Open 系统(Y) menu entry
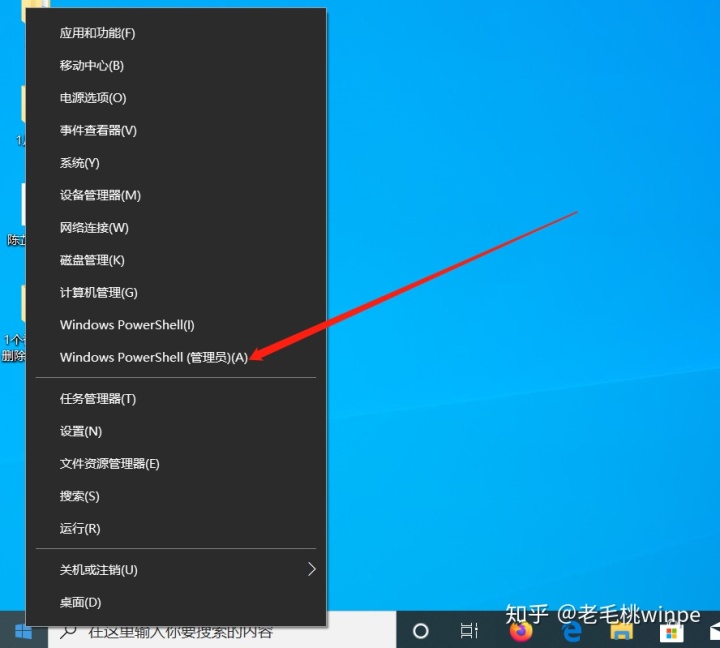Image resolution: width=720 pixels, height=648 pixels. pyautogui.click(x=176, y=163)
